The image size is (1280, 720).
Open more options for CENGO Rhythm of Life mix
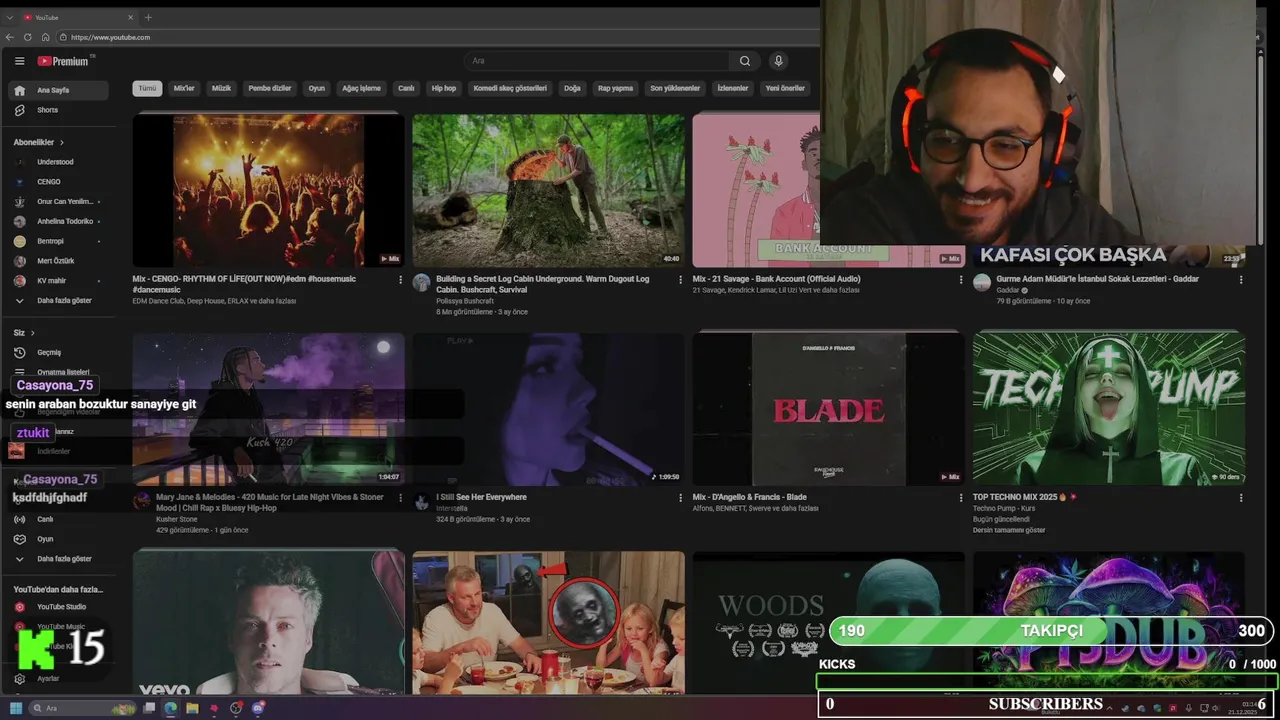401,280
